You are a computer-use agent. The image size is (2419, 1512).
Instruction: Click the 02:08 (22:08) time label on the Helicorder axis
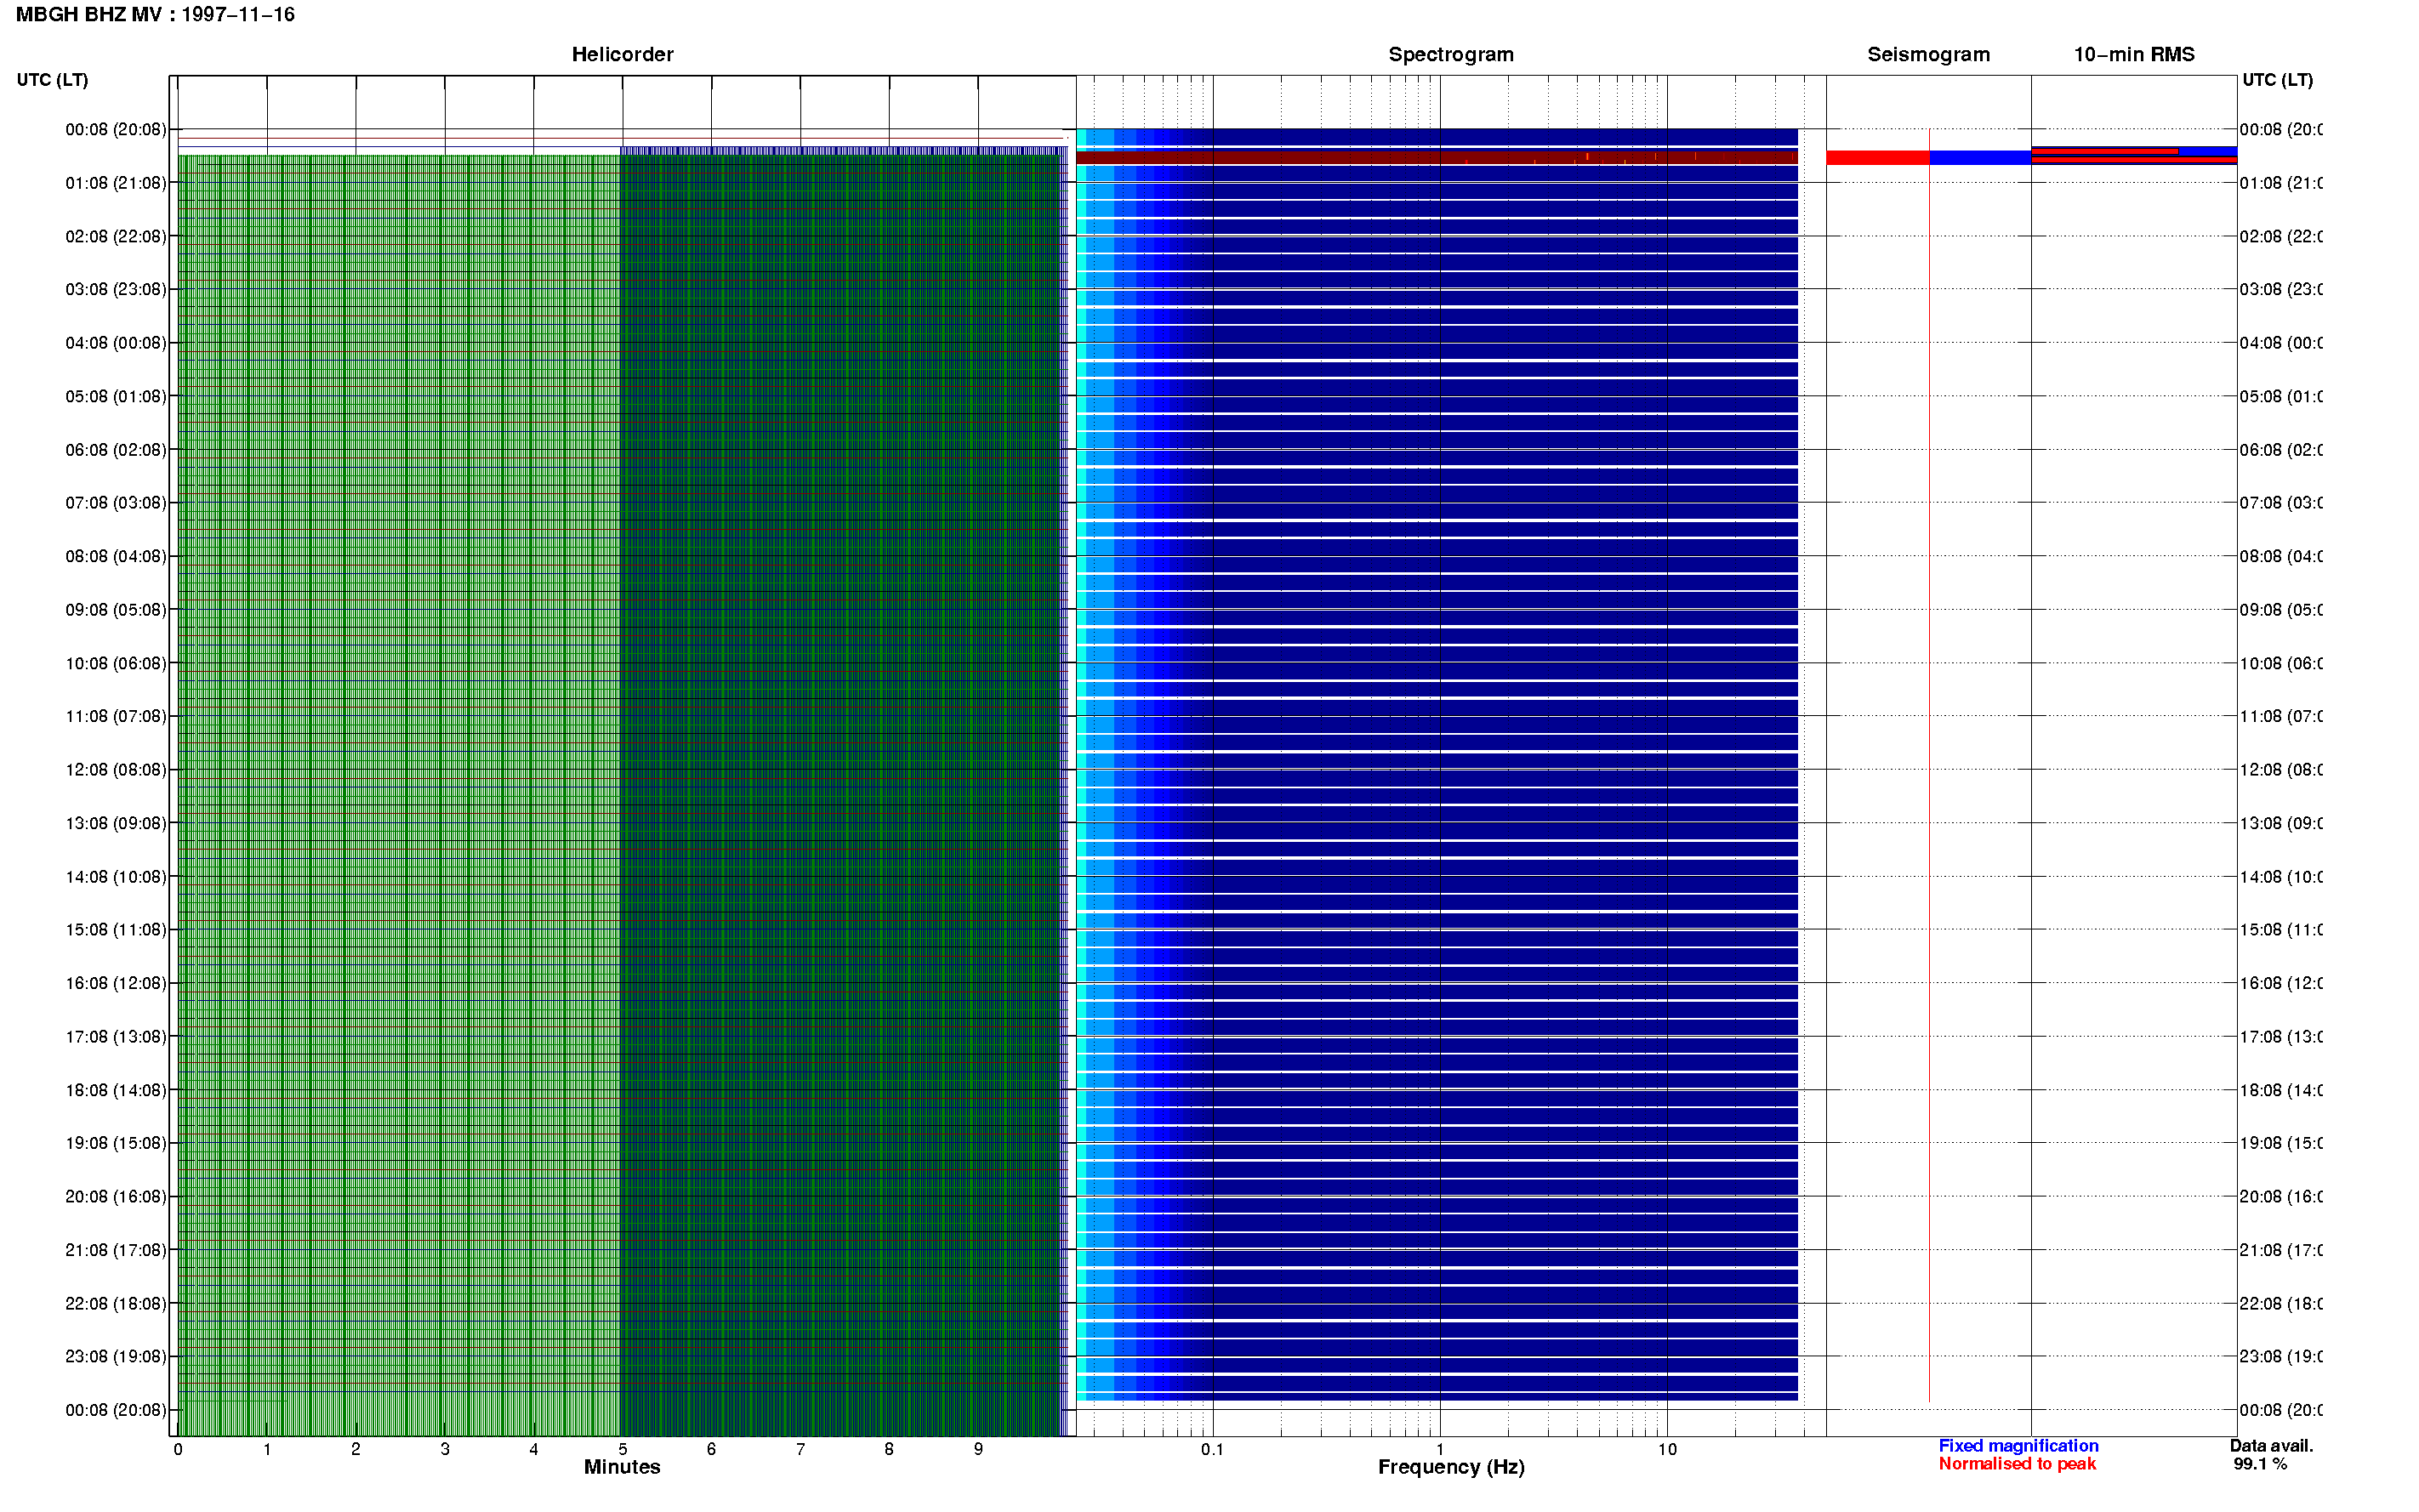116,236
